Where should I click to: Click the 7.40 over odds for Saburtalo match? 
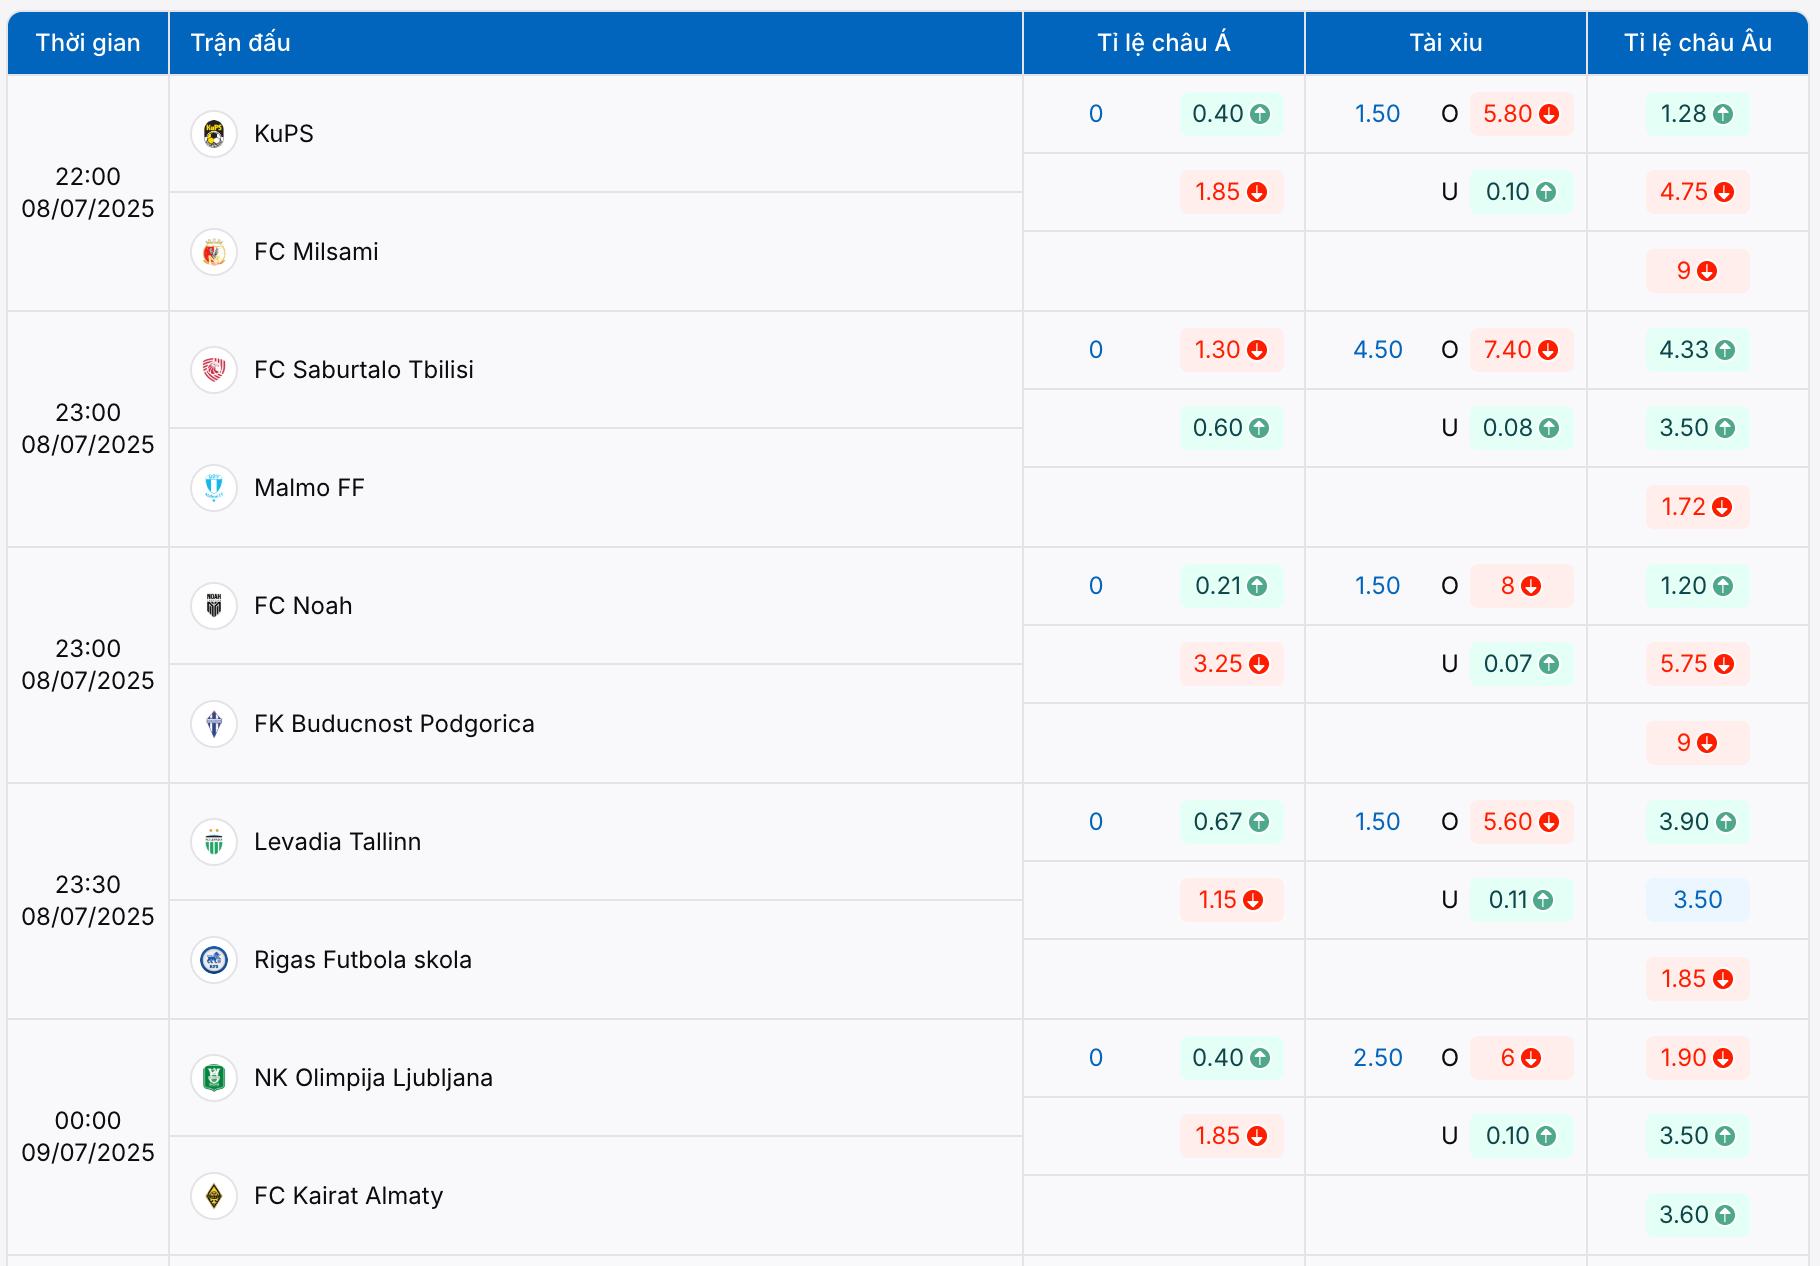[1520, 350]
